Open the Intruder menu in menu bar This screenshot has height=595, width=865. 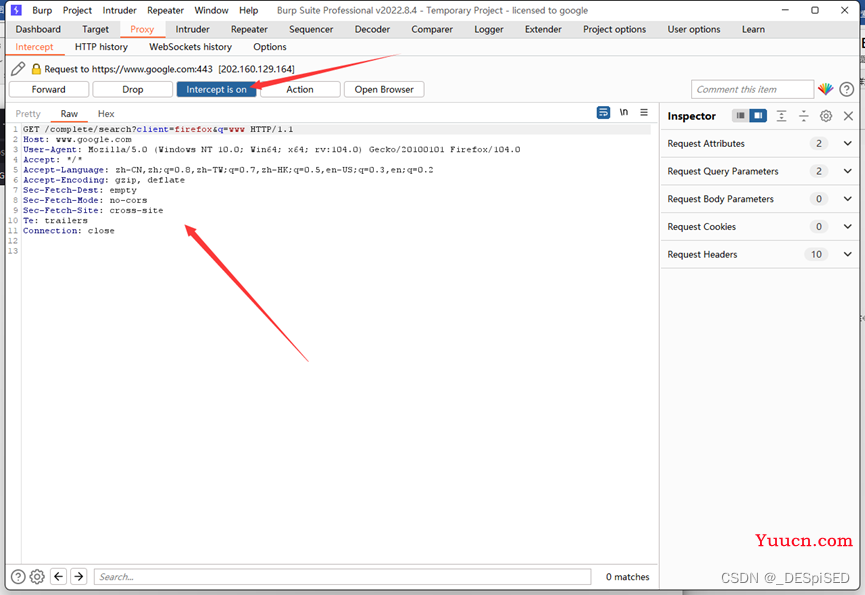pos(119,10)
